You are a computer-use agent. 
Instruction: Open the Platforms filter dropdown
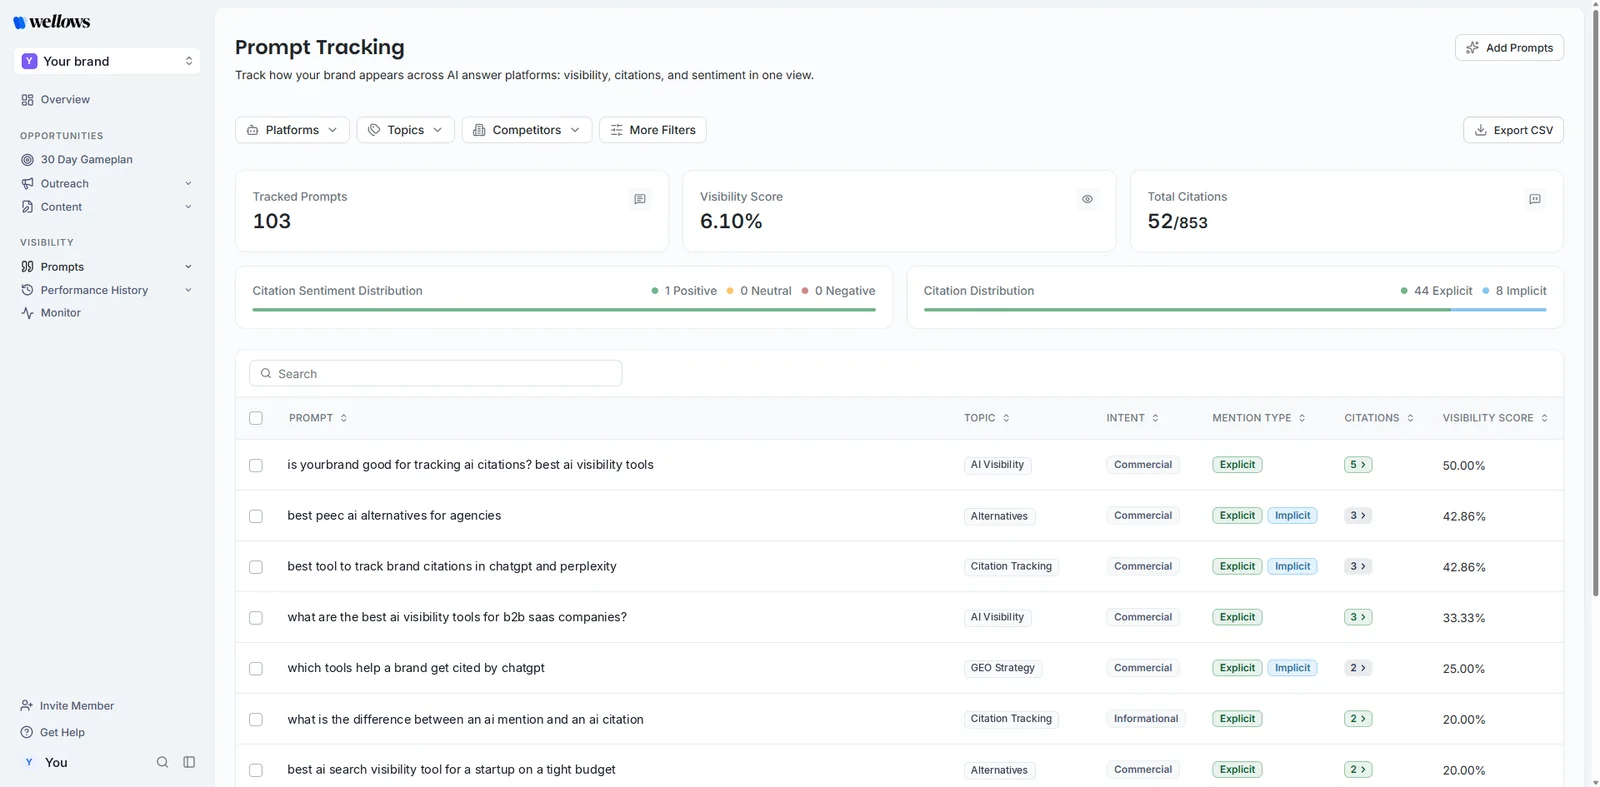click(x=292, y=130)
